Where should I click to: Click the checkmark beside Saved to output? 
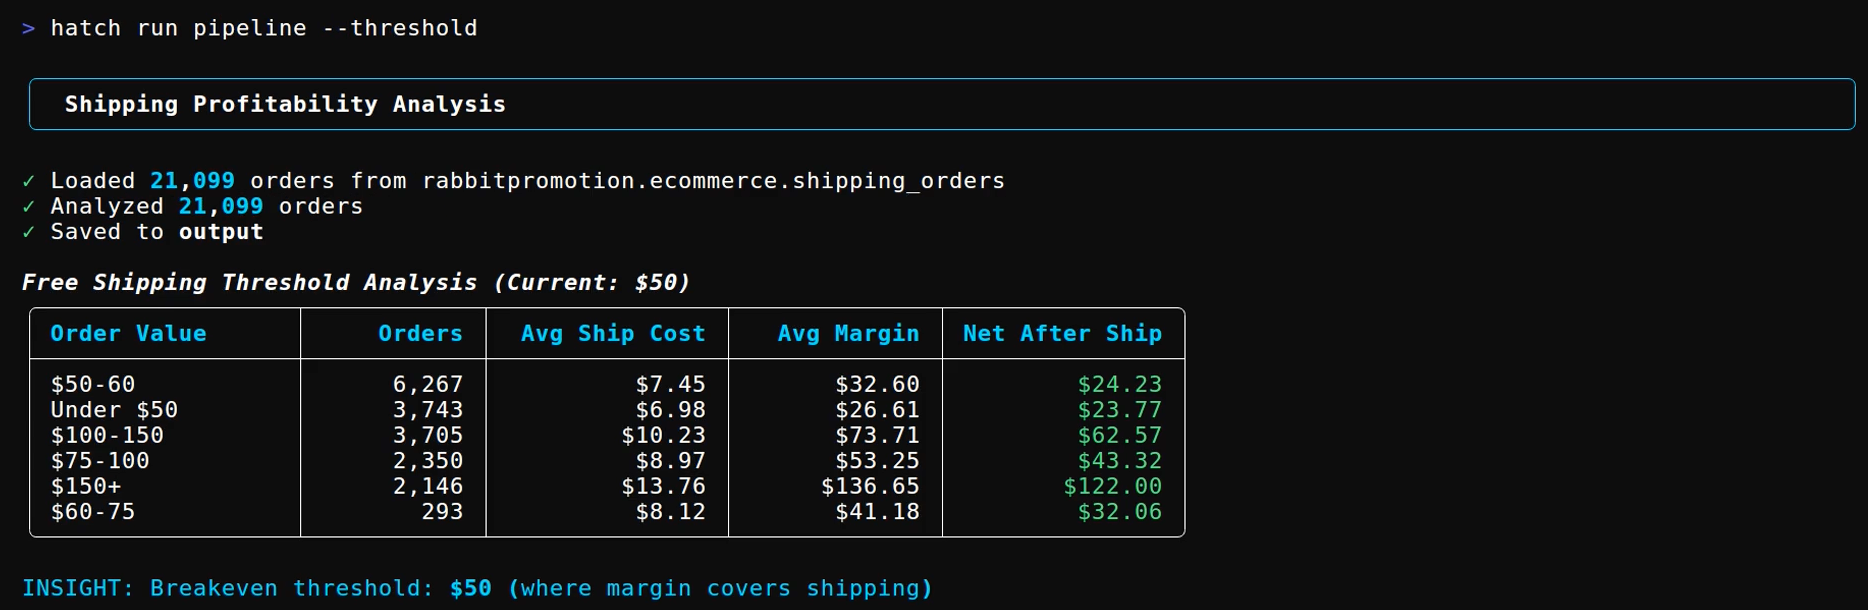[28, 232]
